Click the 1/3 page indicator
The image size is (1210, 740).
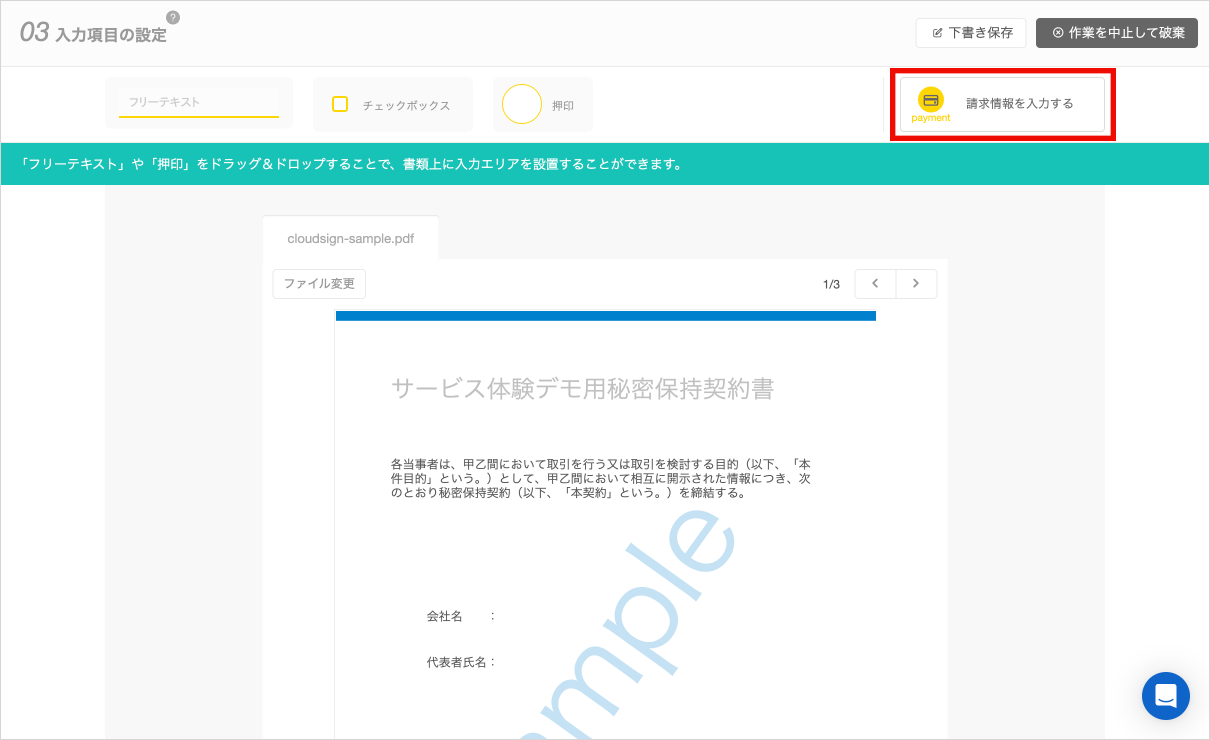tap(831, 285)
